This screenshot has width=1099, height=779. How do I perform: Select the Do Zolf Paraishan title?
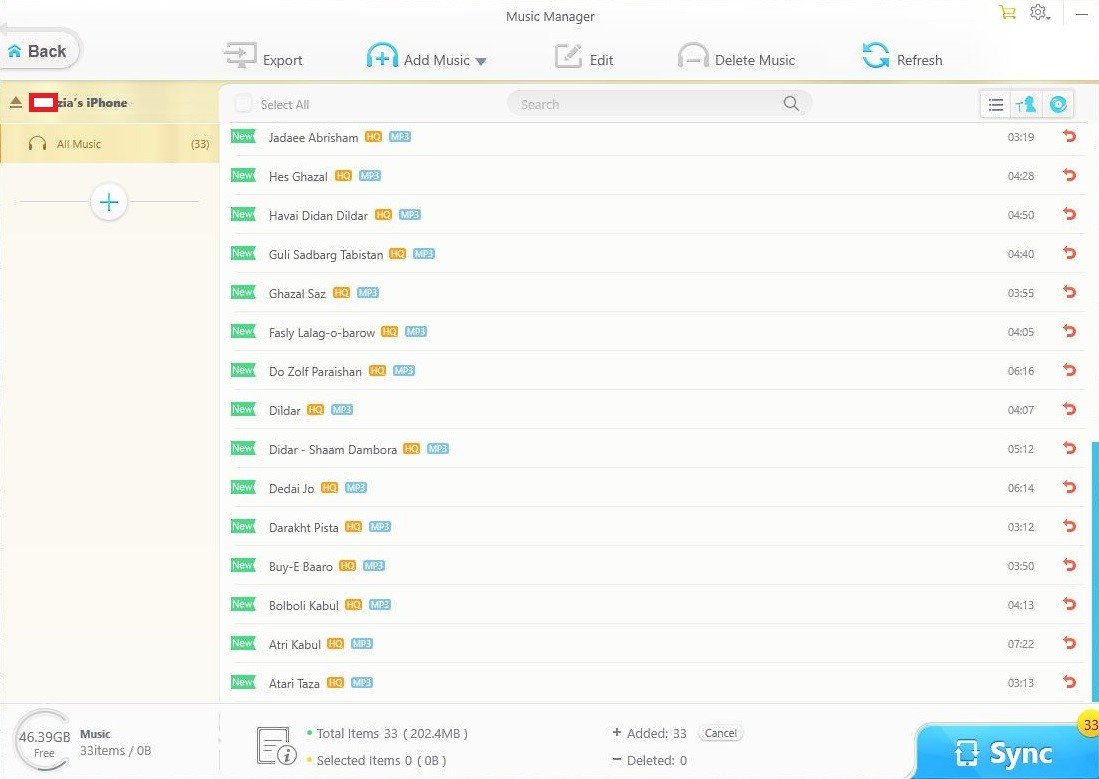(x=315, y=372)
